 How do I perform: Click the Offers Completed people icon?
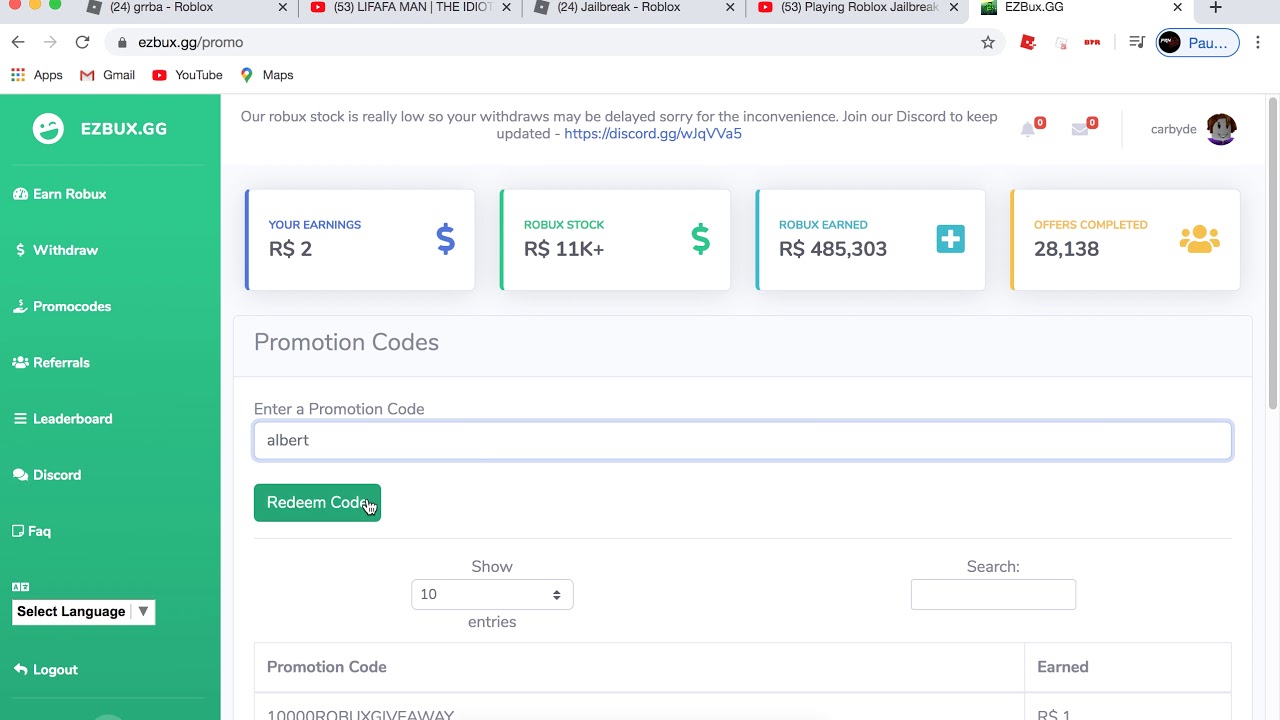pyautogui.click(x=1199, y=239)
